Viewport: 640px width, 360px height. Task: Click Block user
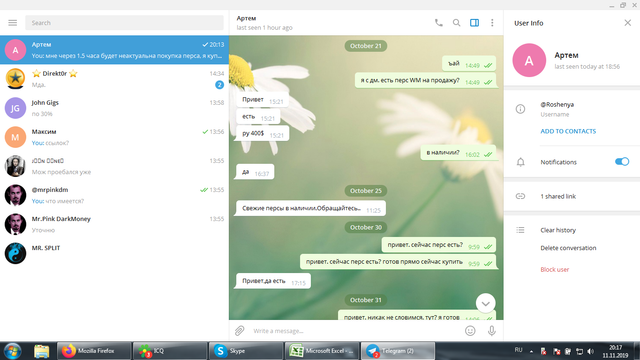[555, 269]
